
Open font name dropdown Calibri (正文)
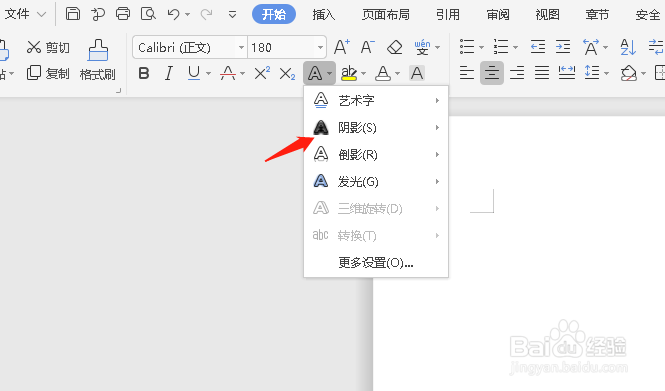[x=241, y=47]
